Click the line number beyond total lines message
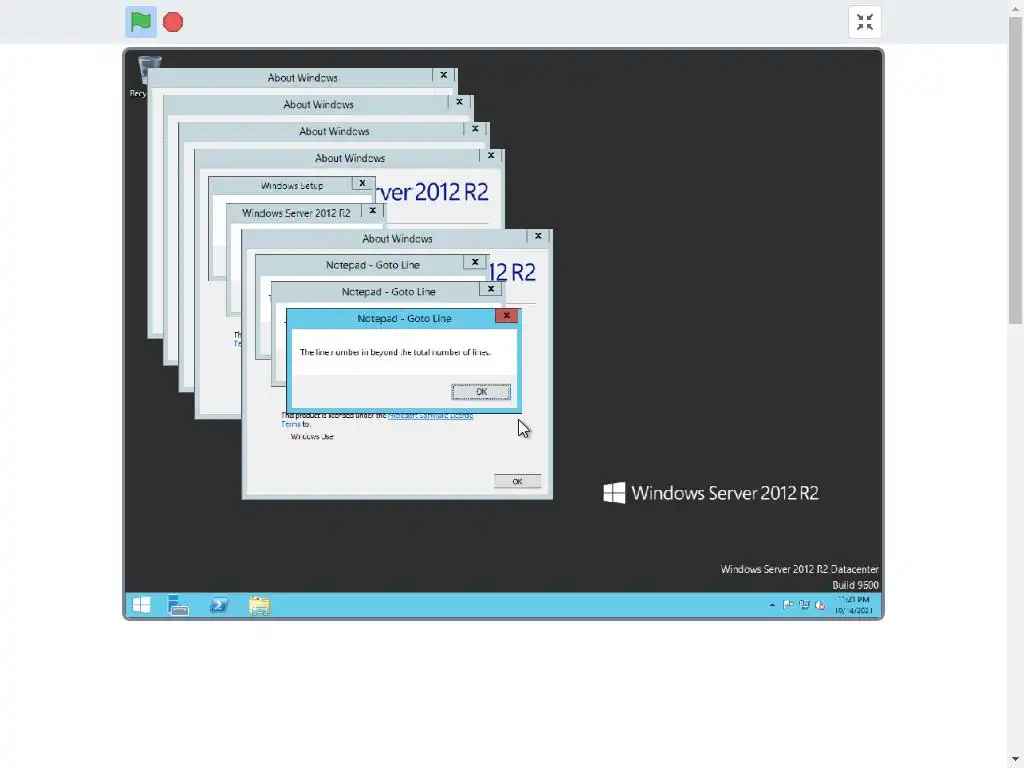The height and width of the screenshot is (768, 1024). coord(395,352)
